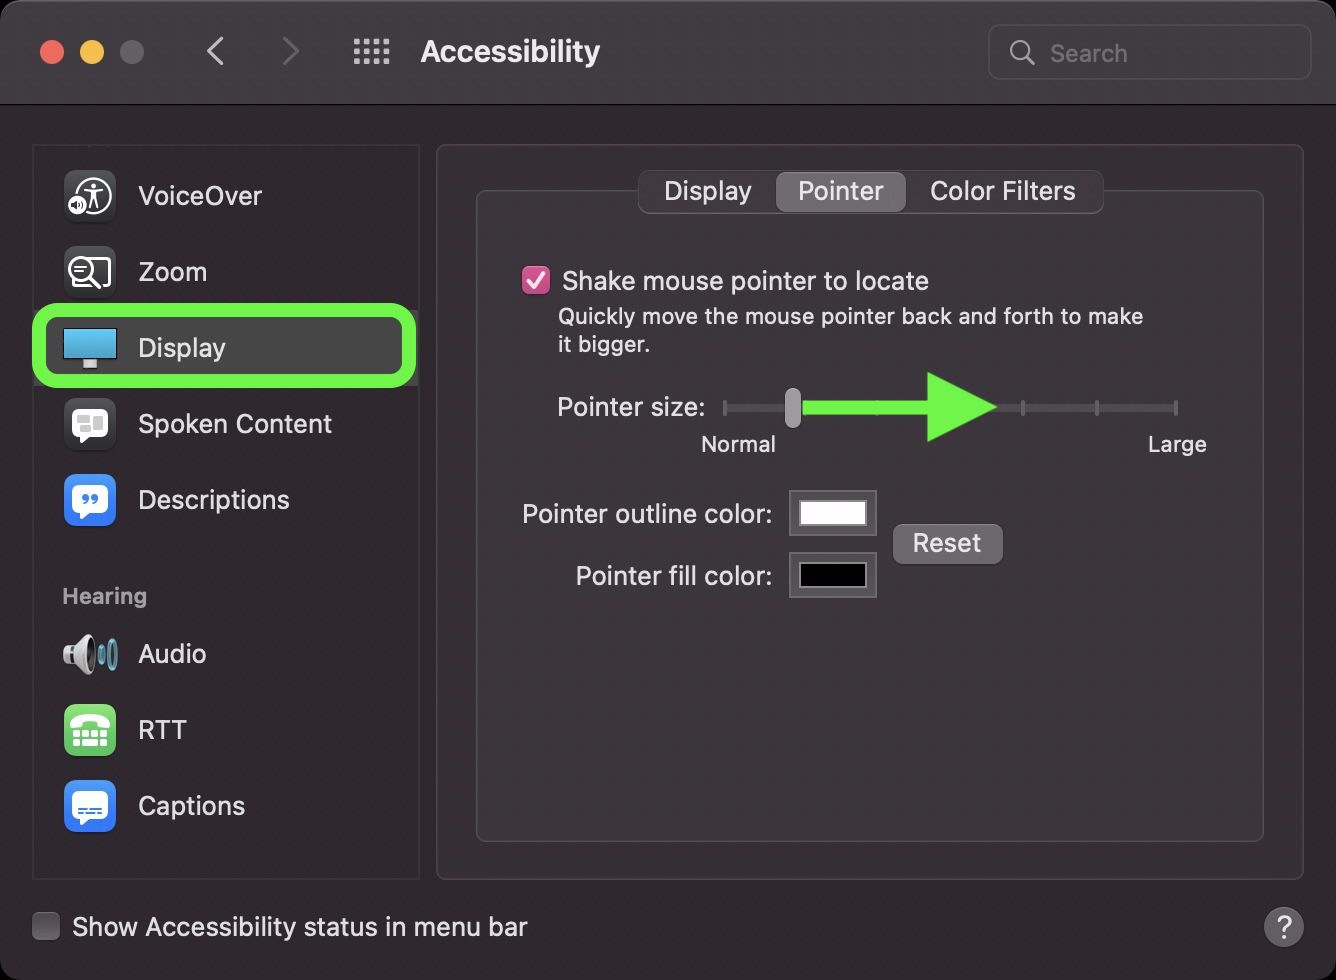Viewport: 1336px width, 980px height.
Task: Disable Shake mouse pointer to locate
Action: tap(536, 281)
